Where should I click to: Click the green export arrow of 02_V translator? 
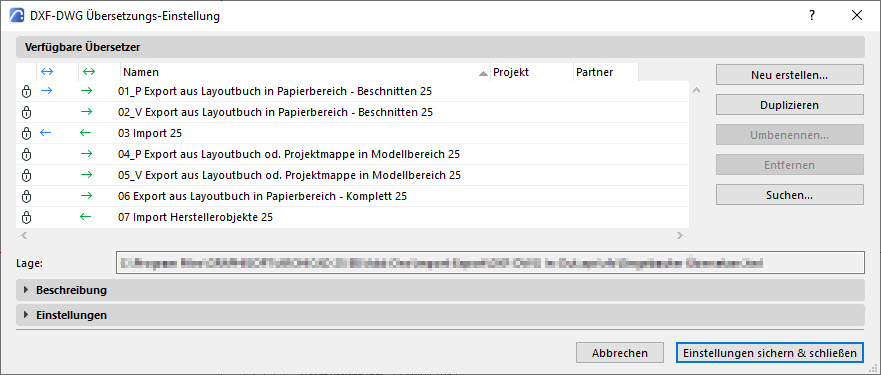pyautogui.click(x=86, y=112)
